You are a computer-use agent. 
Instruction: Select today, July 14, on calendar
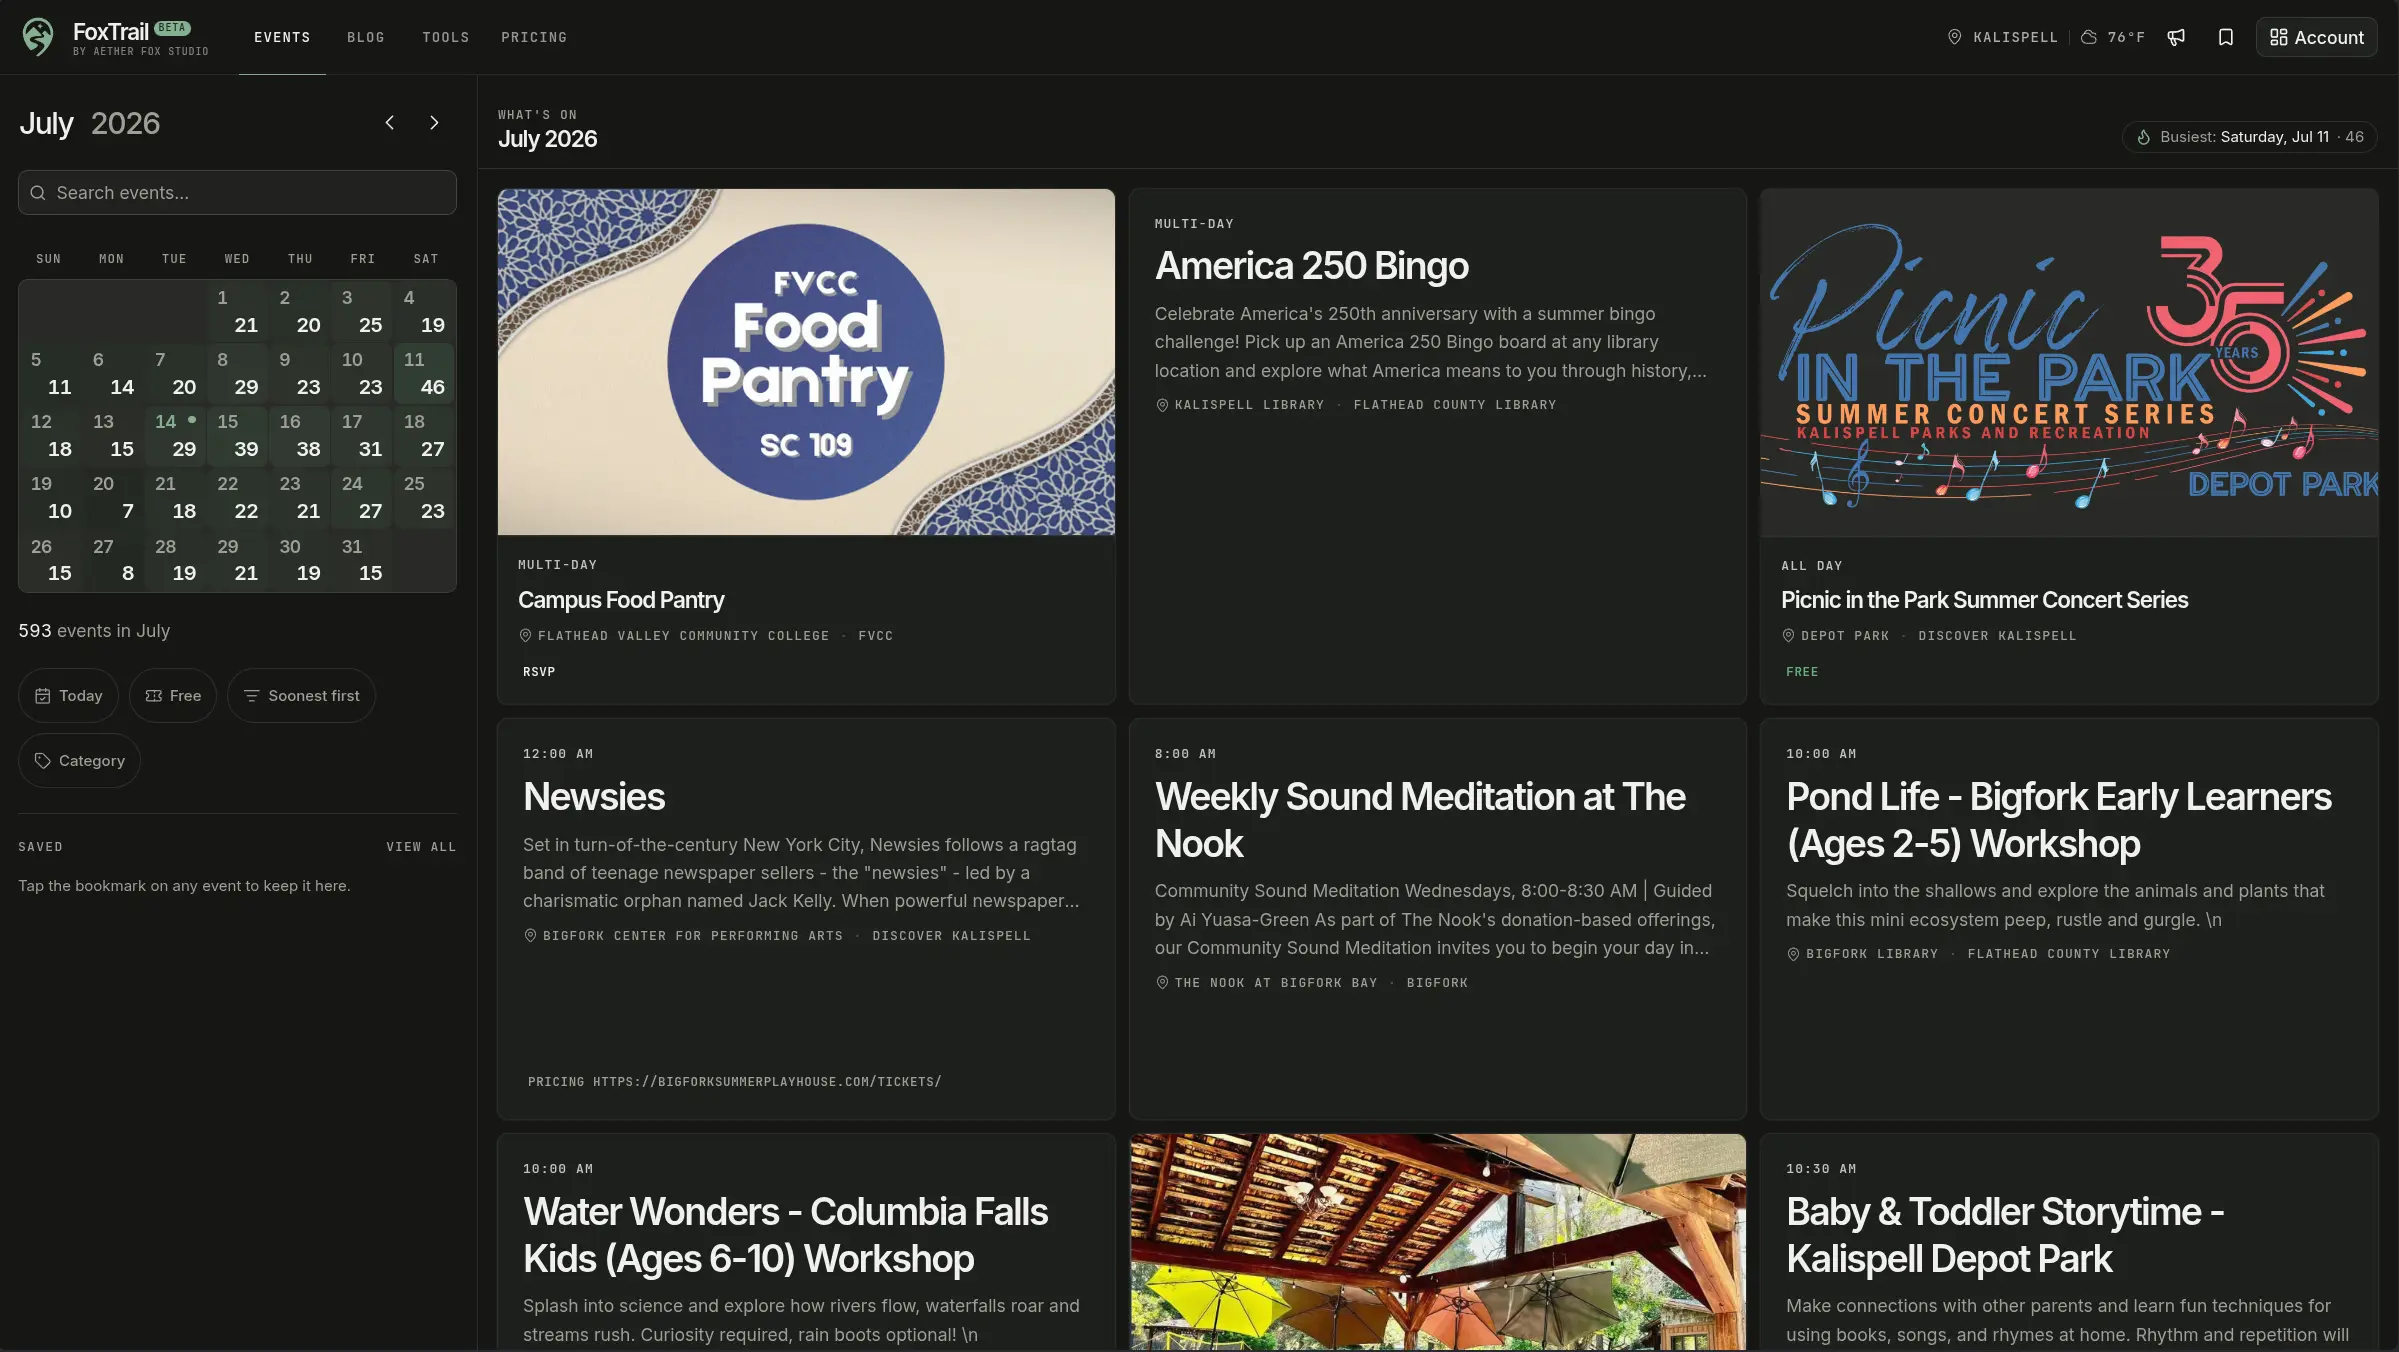pyautogui.click(x=175, y=435)
